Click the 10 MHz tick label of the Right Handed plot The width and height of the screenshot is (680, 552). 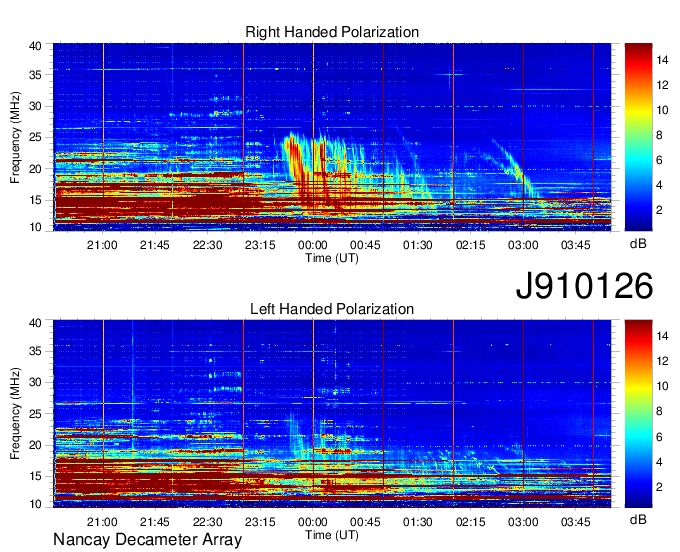[x=35, y=227]
